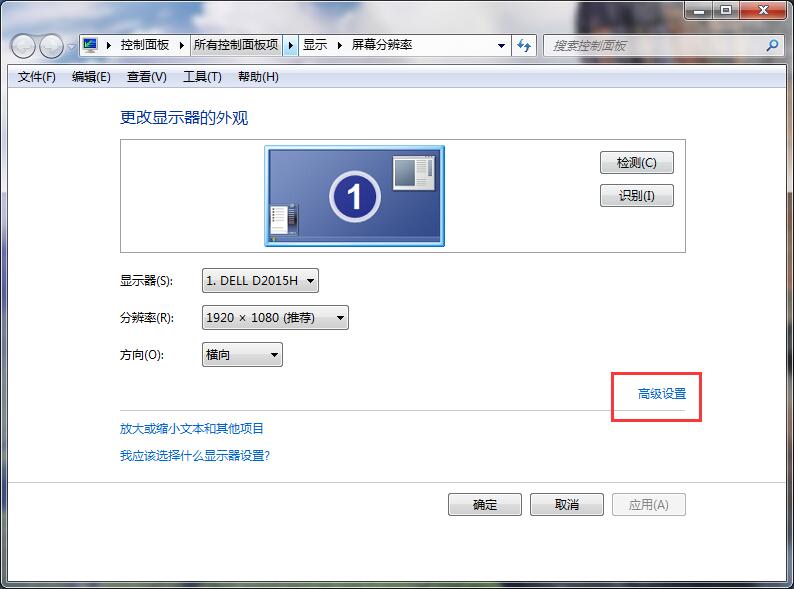Open the 分辨率 1920 × 1080 dropdown
This screenshot has width=794, height=589.
275,318
